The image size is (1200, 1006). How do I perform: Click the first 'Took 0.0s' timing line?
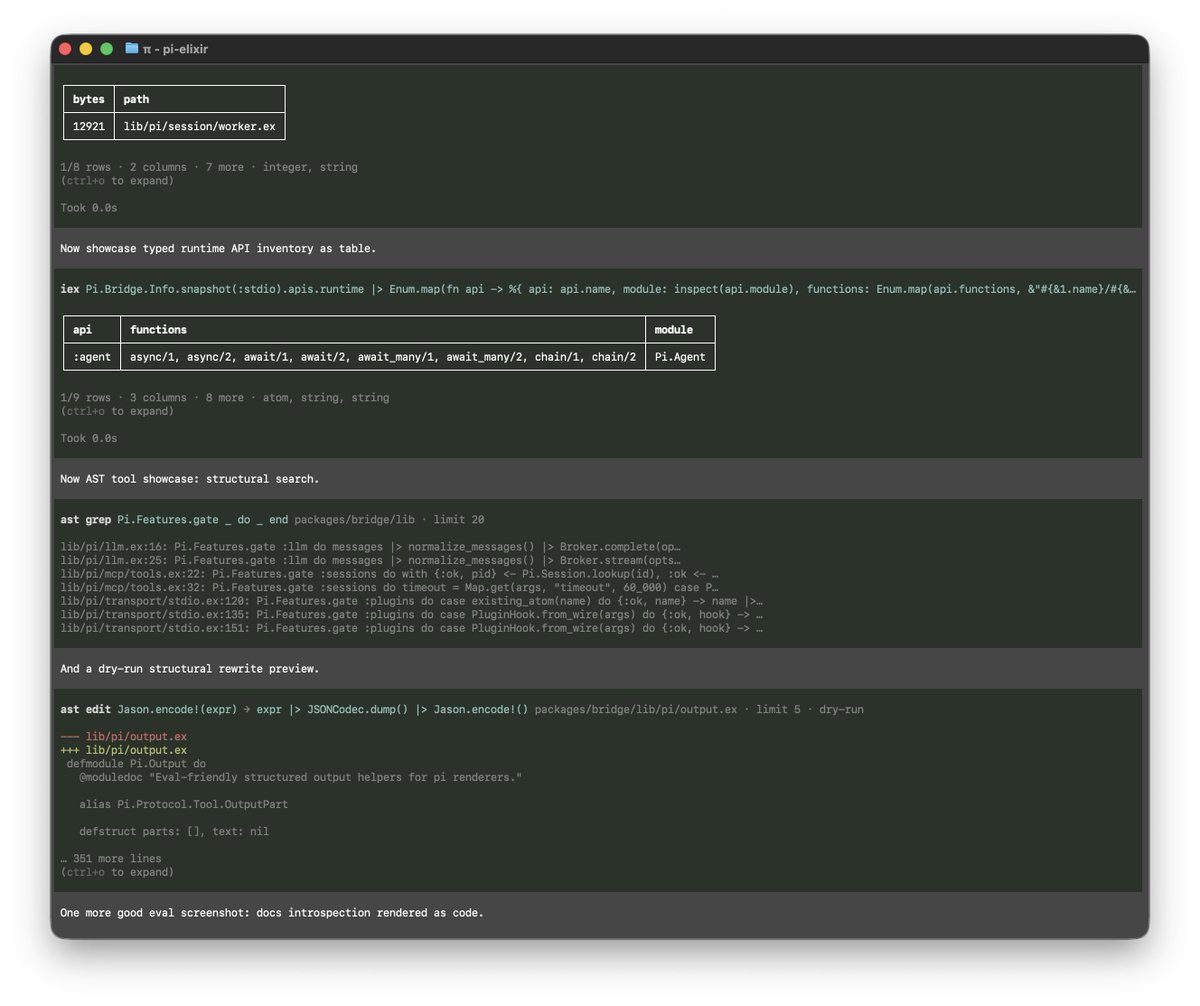[x=88, y=208]
